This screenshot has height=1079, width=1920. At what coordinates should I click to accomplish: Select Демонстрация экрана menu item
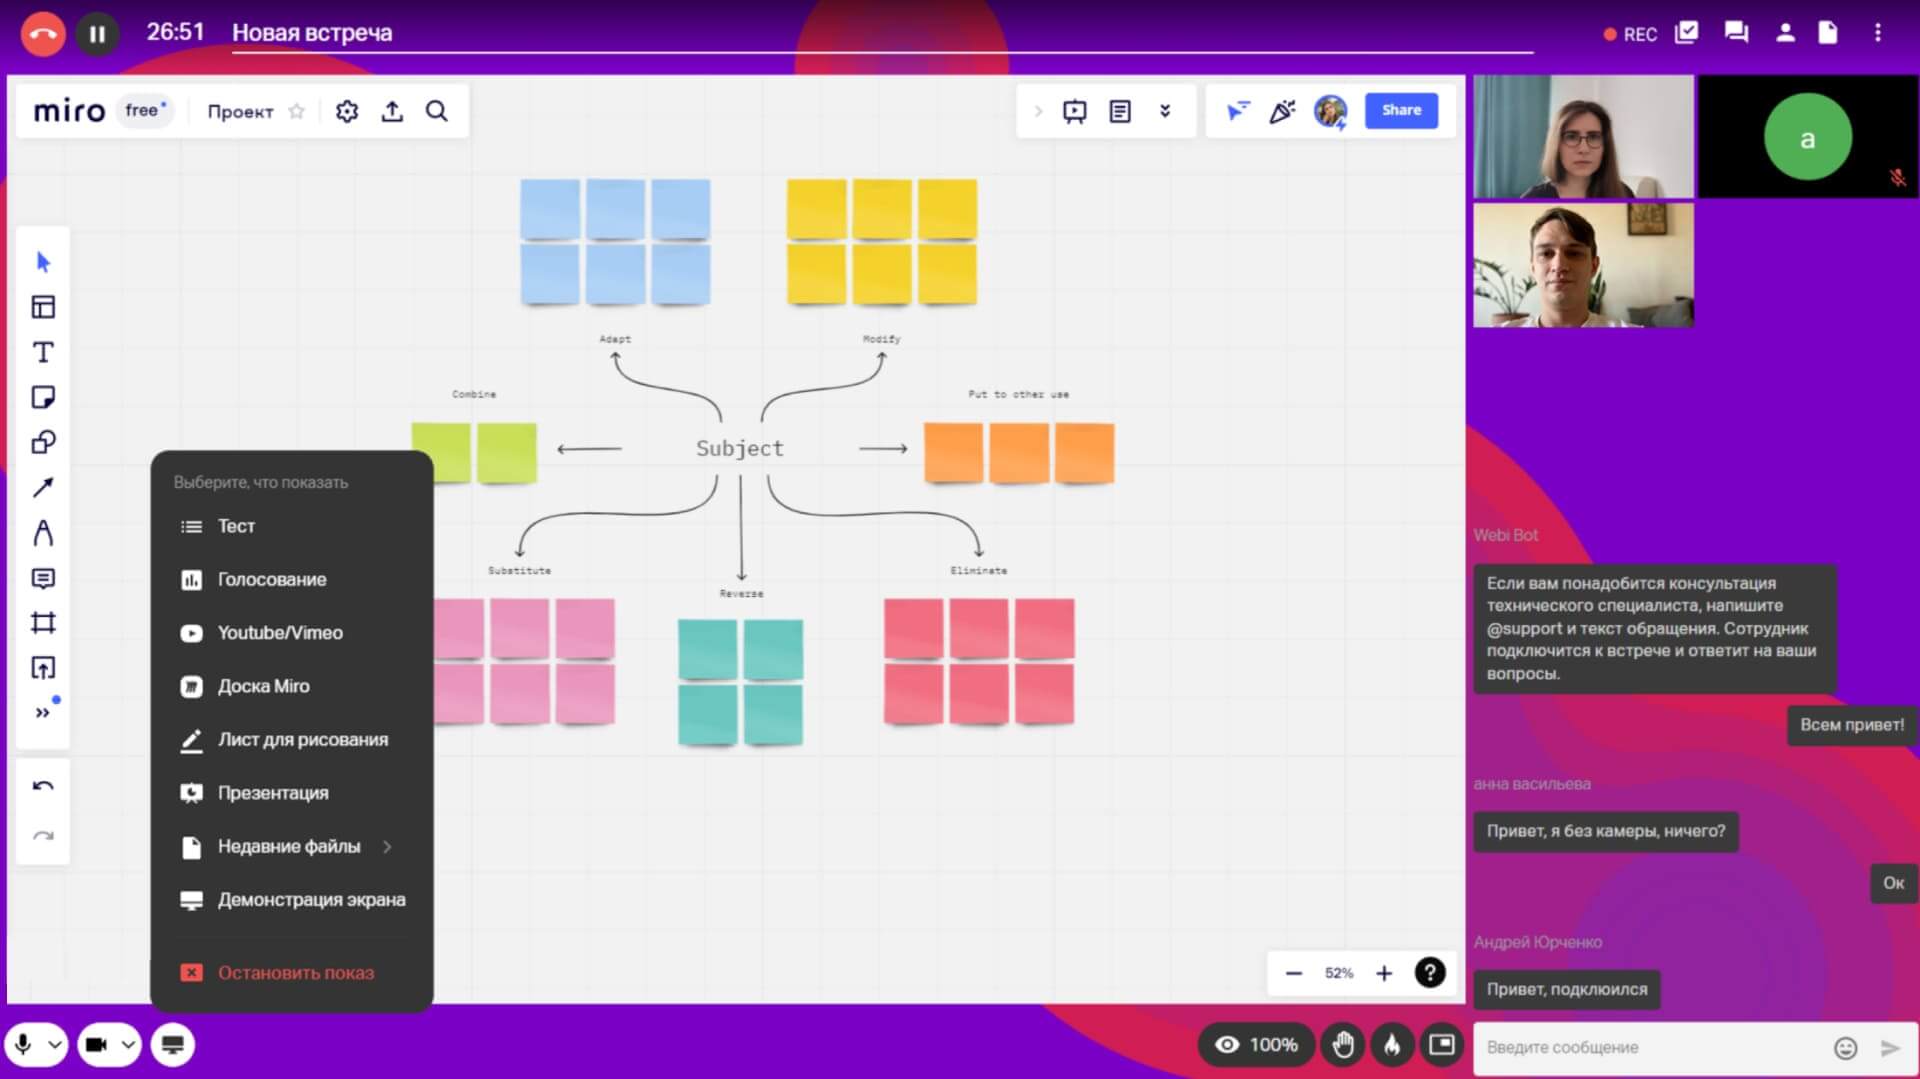tap(311, 900)
